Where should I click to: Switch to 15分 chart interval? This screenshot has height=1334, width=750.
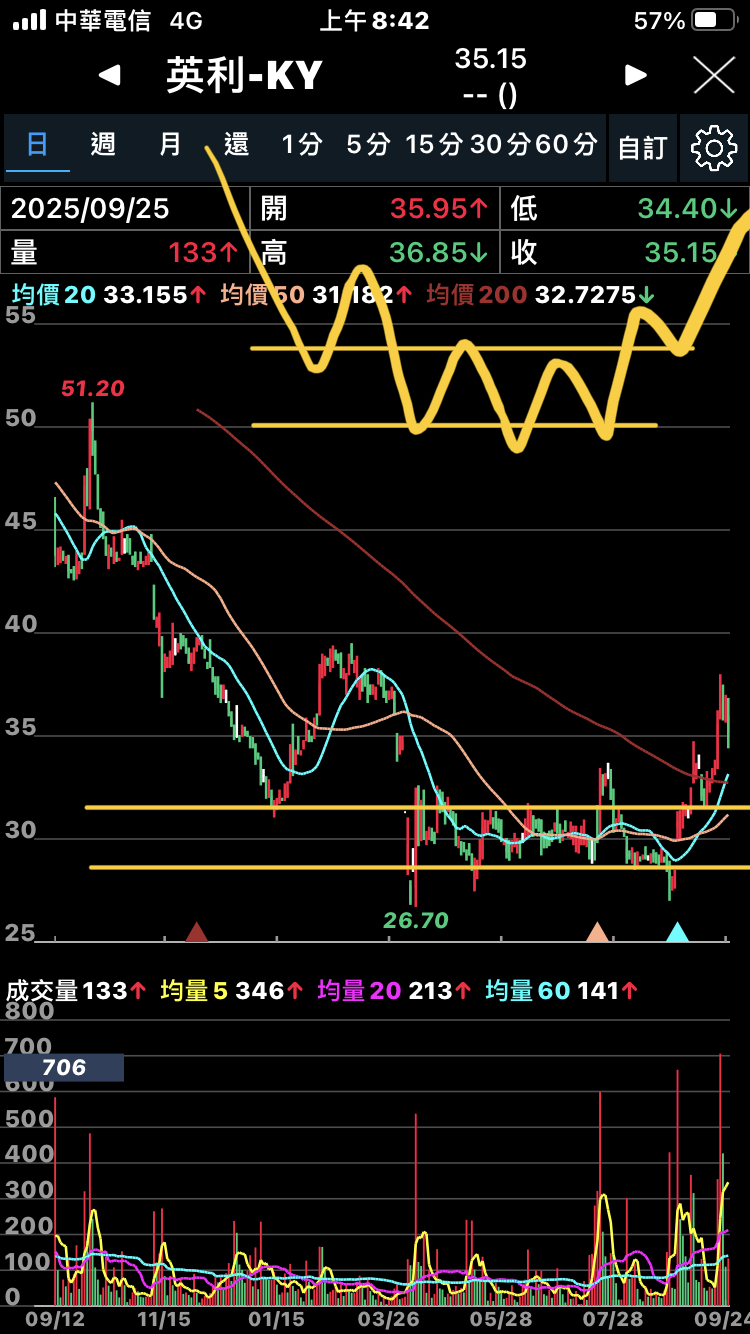434,145
